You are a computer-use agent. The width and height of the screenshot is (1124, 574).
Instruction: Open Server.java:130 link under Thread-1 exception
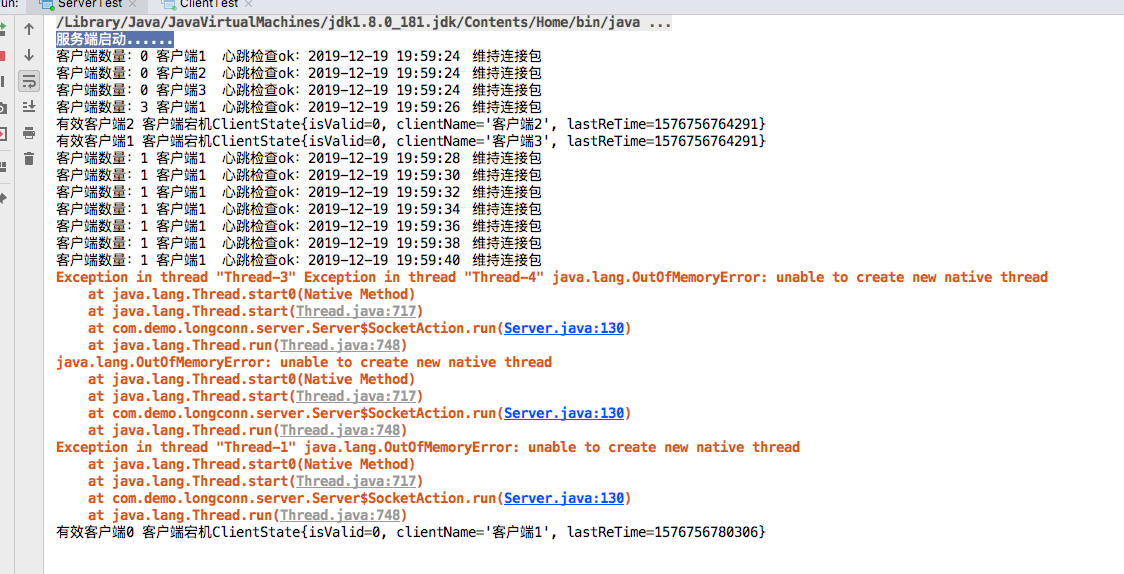pyautogui.click(x=563, y=498)
